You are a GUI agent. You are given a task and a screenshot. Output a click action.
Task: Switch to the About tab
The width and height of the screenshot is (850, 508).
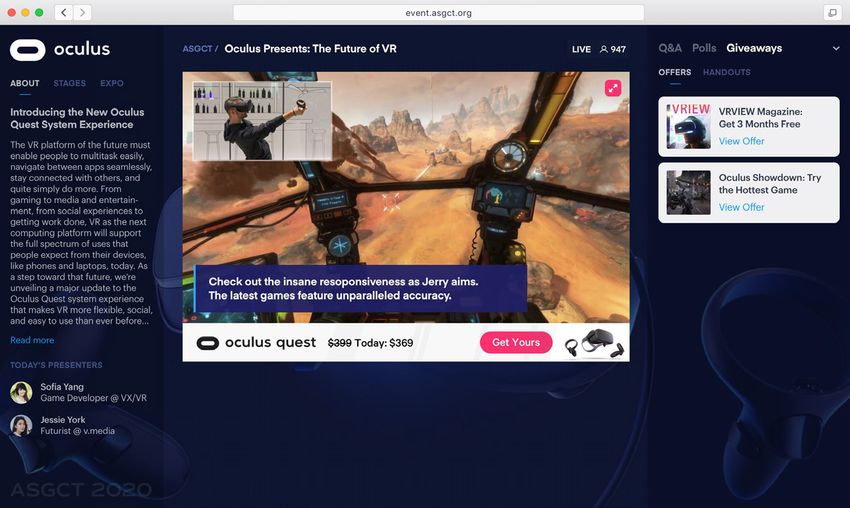pos(25,83)
